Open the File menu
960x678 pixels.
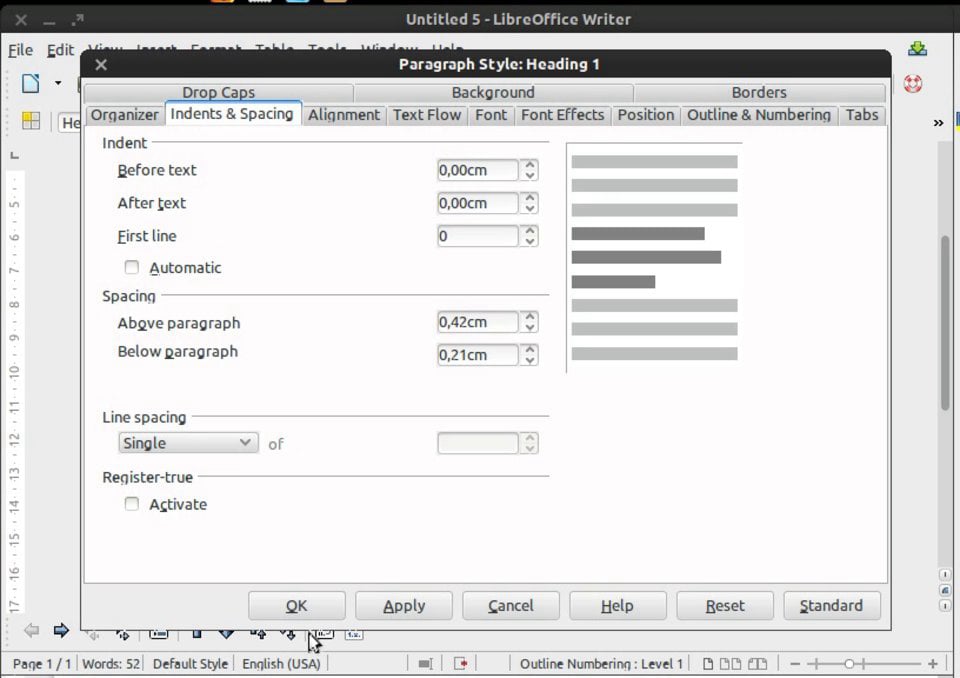(20, 50)
